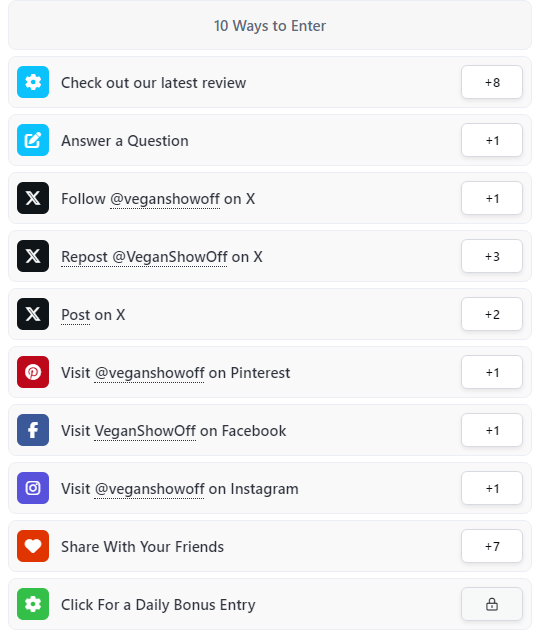Screen dimensions: 540x636
Task: Click the lock button on Daily Bonus Entry
Action: [492, 604]
